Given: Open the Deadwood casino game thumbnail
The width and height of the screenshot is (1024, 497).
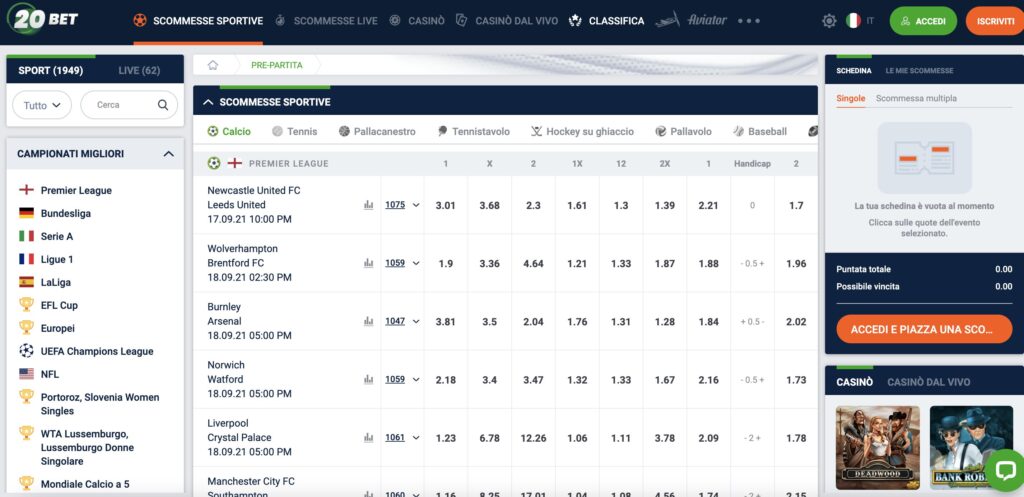Looking at the screenshot, I should (878, 447).
